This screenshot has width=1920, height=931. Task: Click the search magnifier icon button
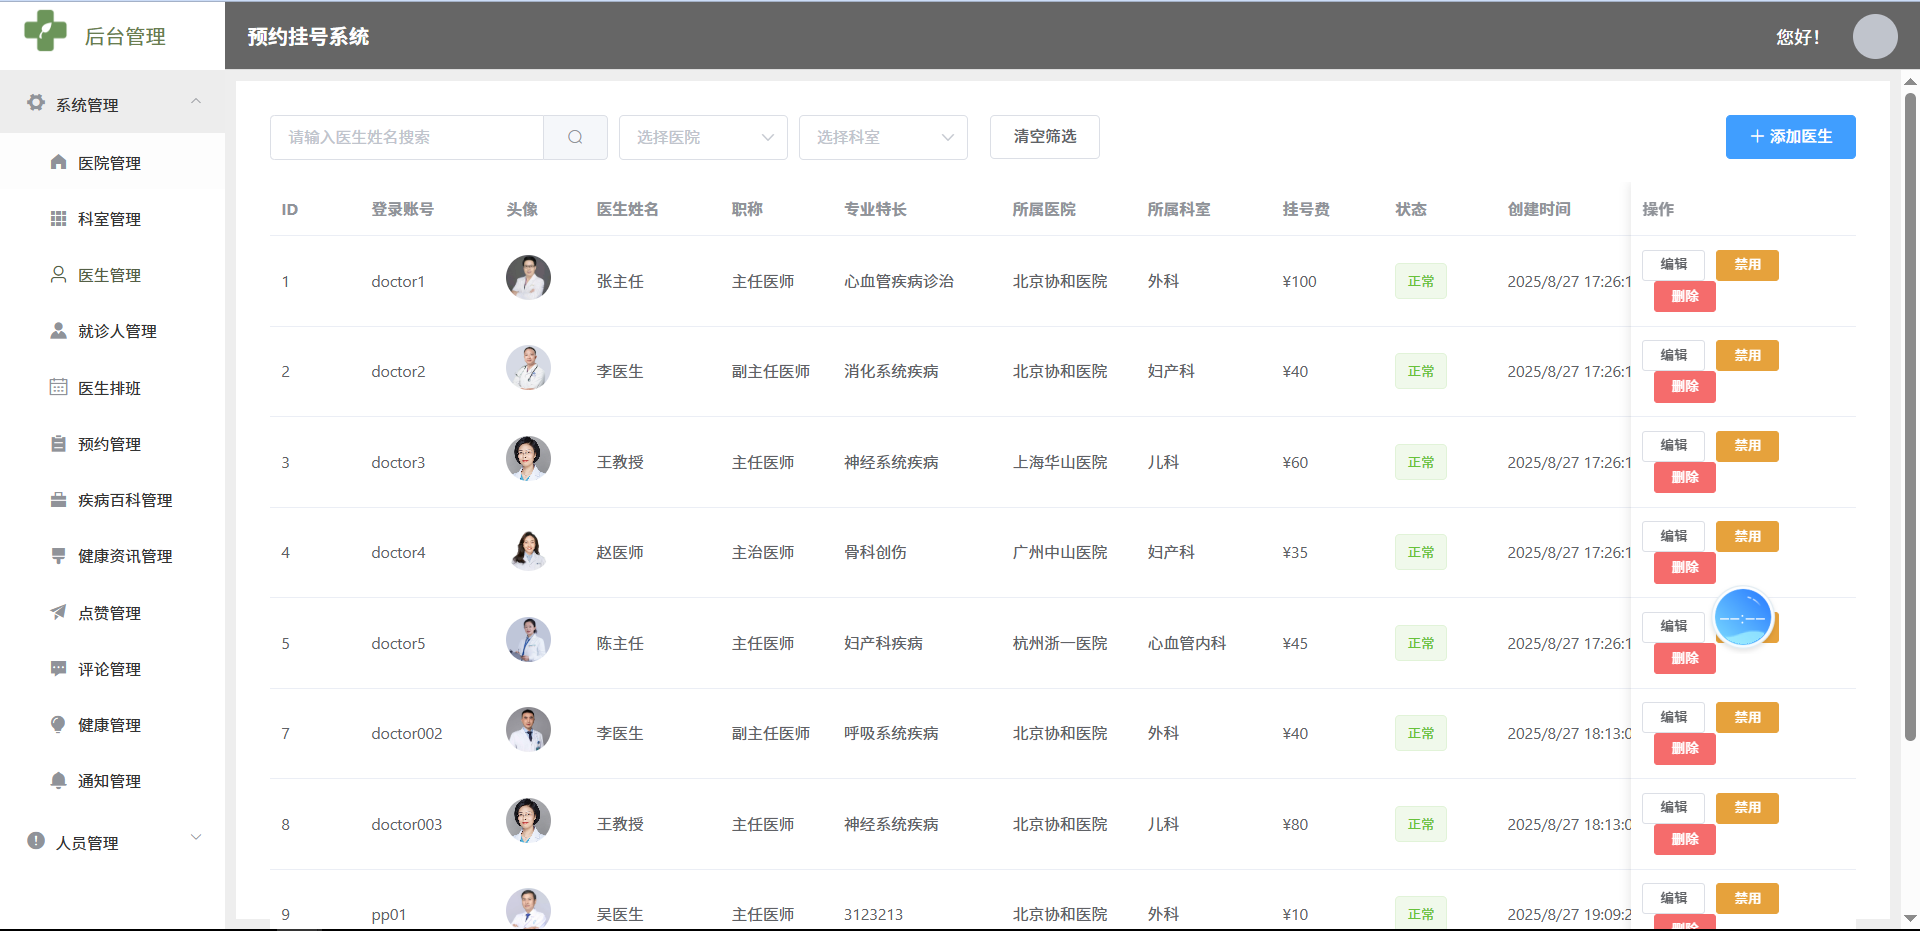click(575, 137)
